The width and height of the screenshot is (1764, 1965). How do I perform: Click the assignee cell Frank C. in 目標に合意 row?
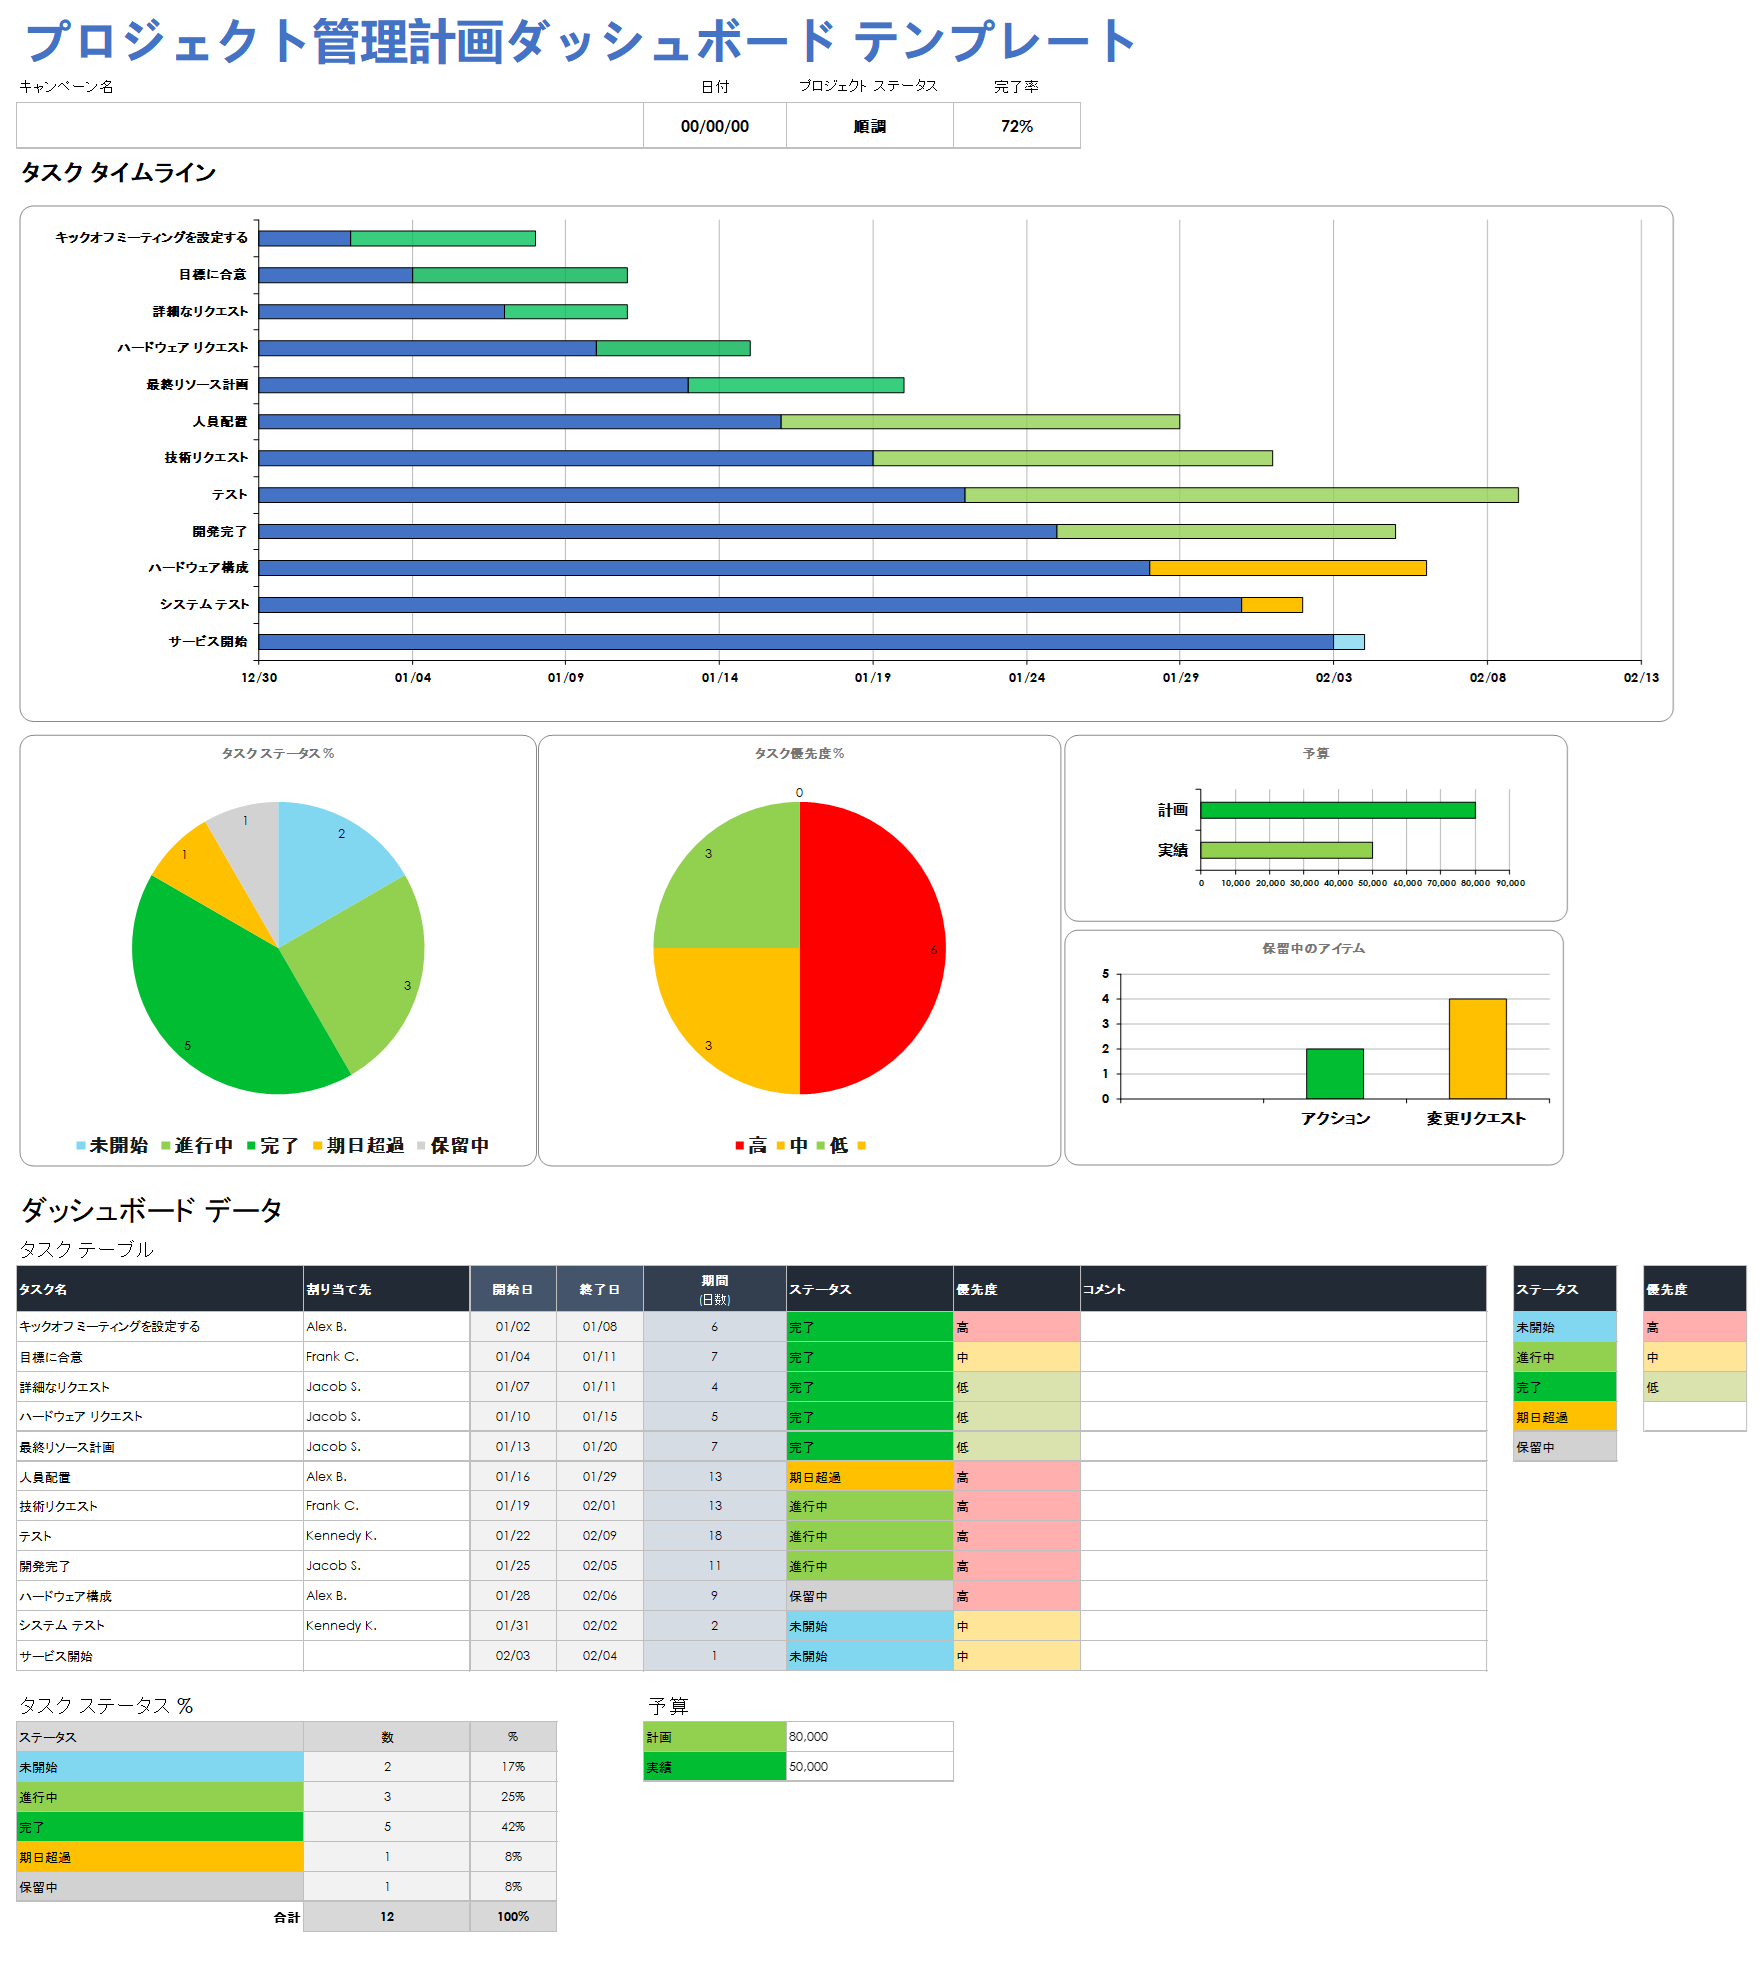pos(386,1357)
